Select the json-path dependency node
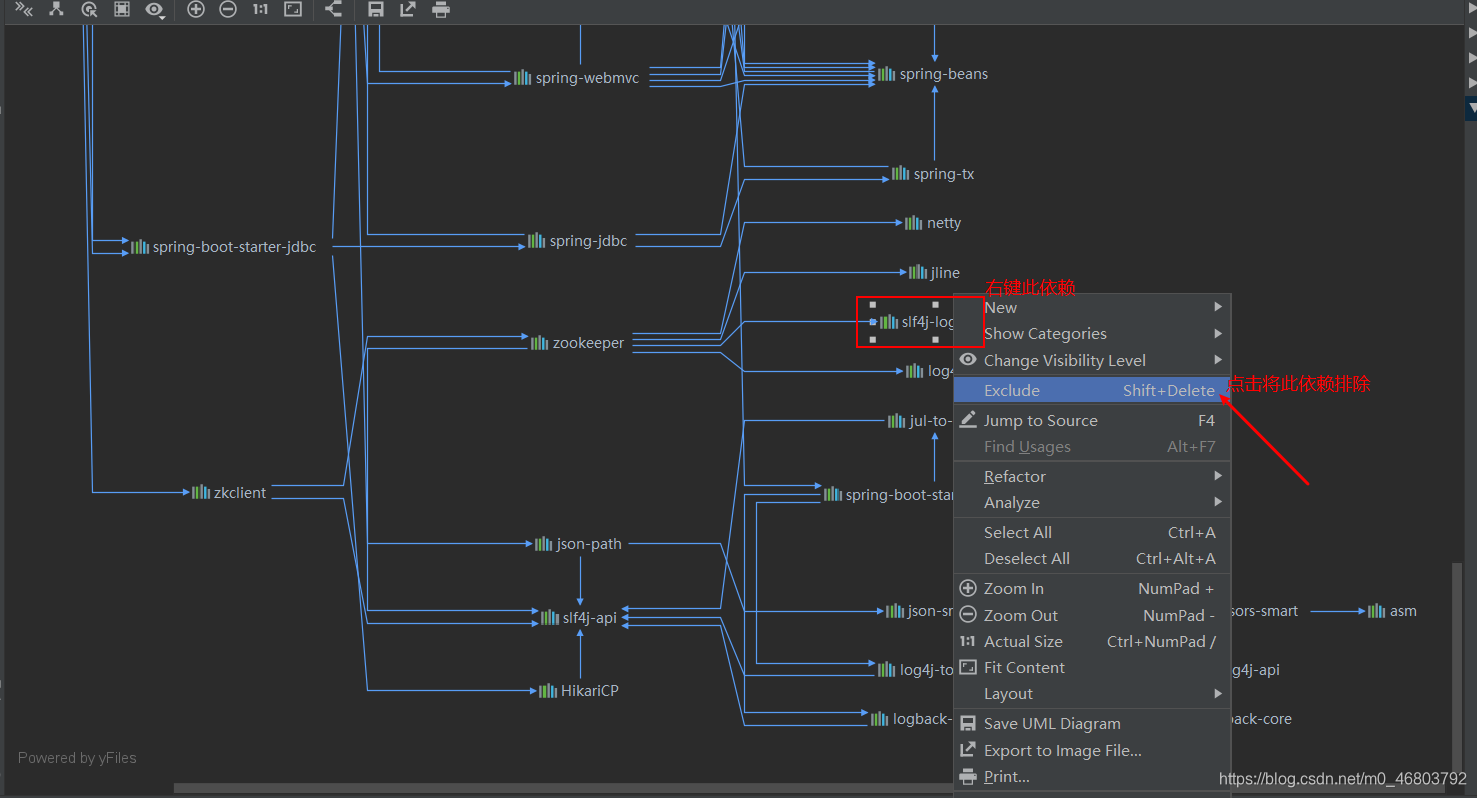The image size is (1477, 798). pyautogui.click(x=578, y=543)
